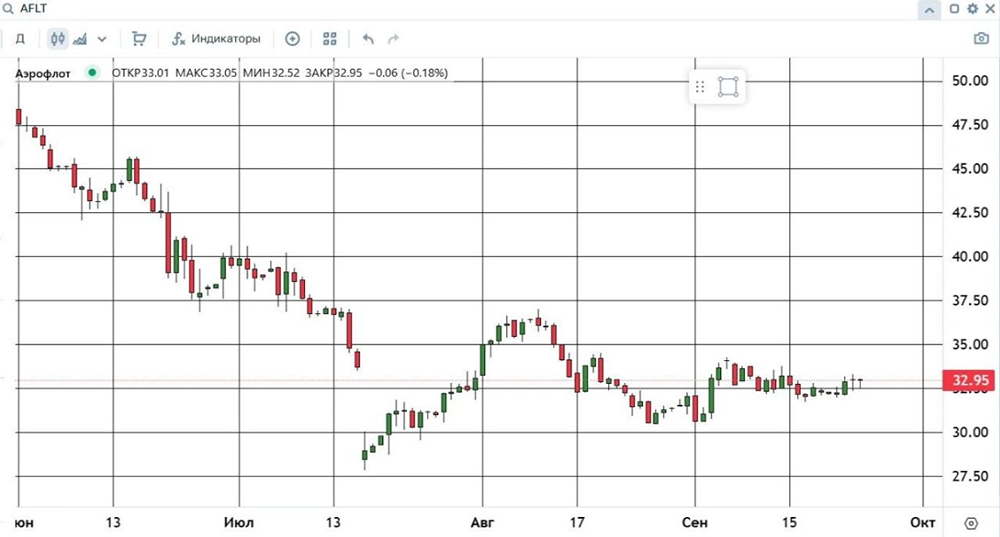Click the 17 date axis label
1000x537 pixels.
click(577, 523)
